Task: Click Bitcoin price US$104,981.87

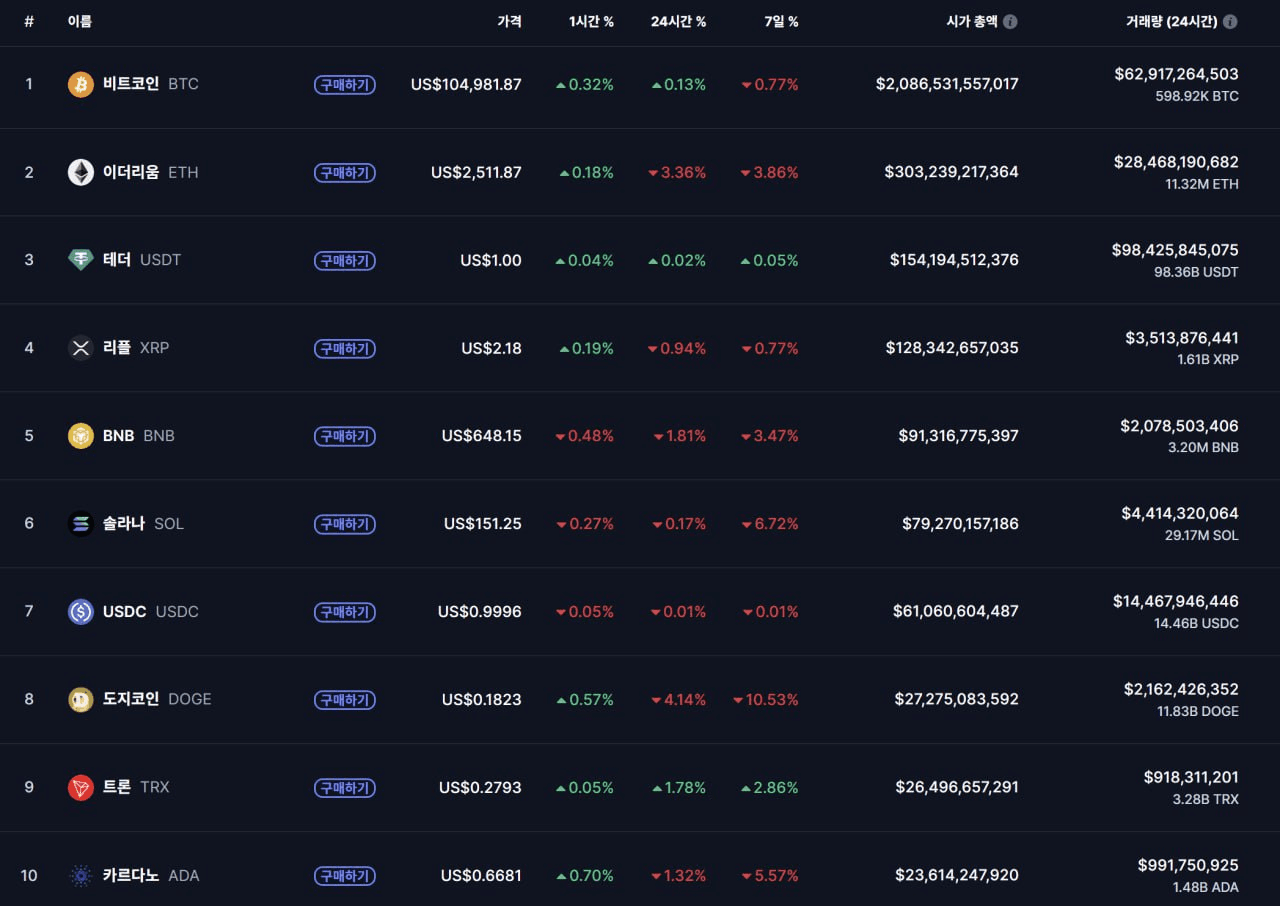Action: pos(466,85)
